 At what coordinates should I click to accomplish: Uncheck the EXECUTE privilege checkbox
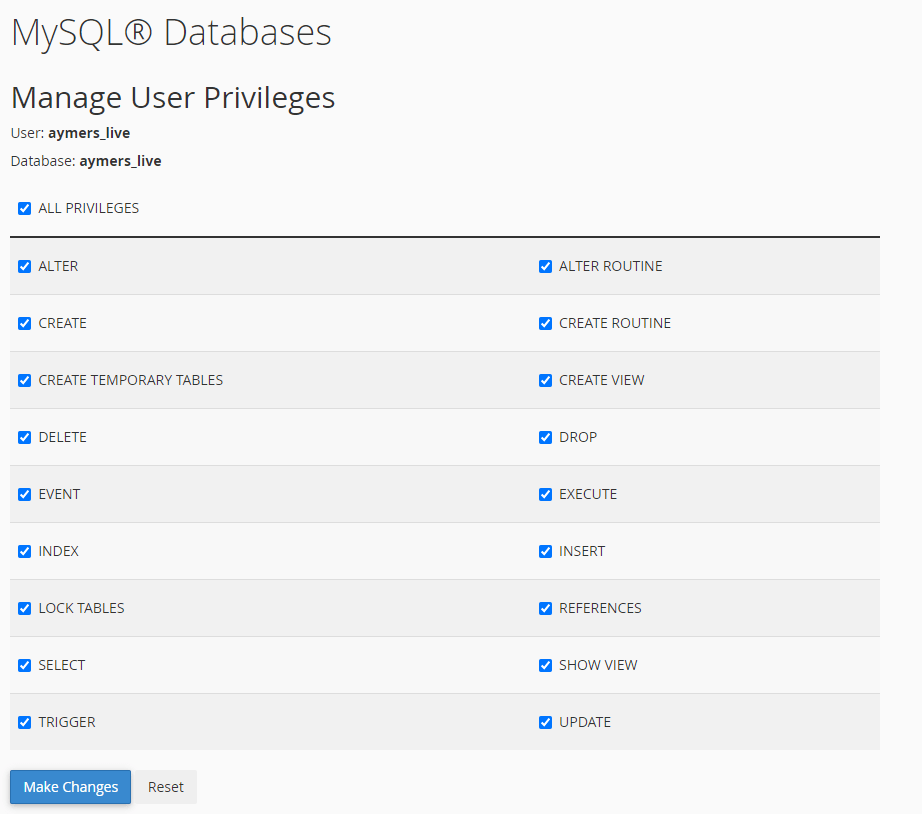545,495
